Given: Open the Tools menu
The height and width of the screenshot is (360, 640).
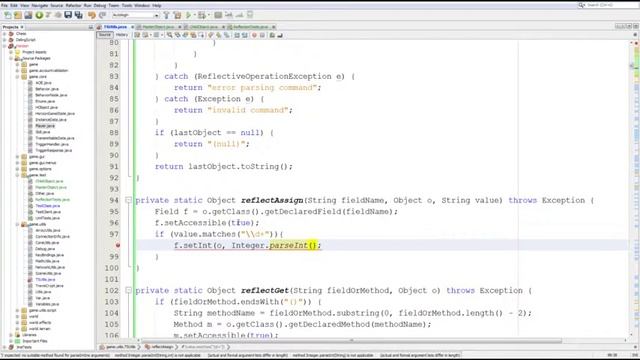Looking at the screenshot, I should click(127, 5).
